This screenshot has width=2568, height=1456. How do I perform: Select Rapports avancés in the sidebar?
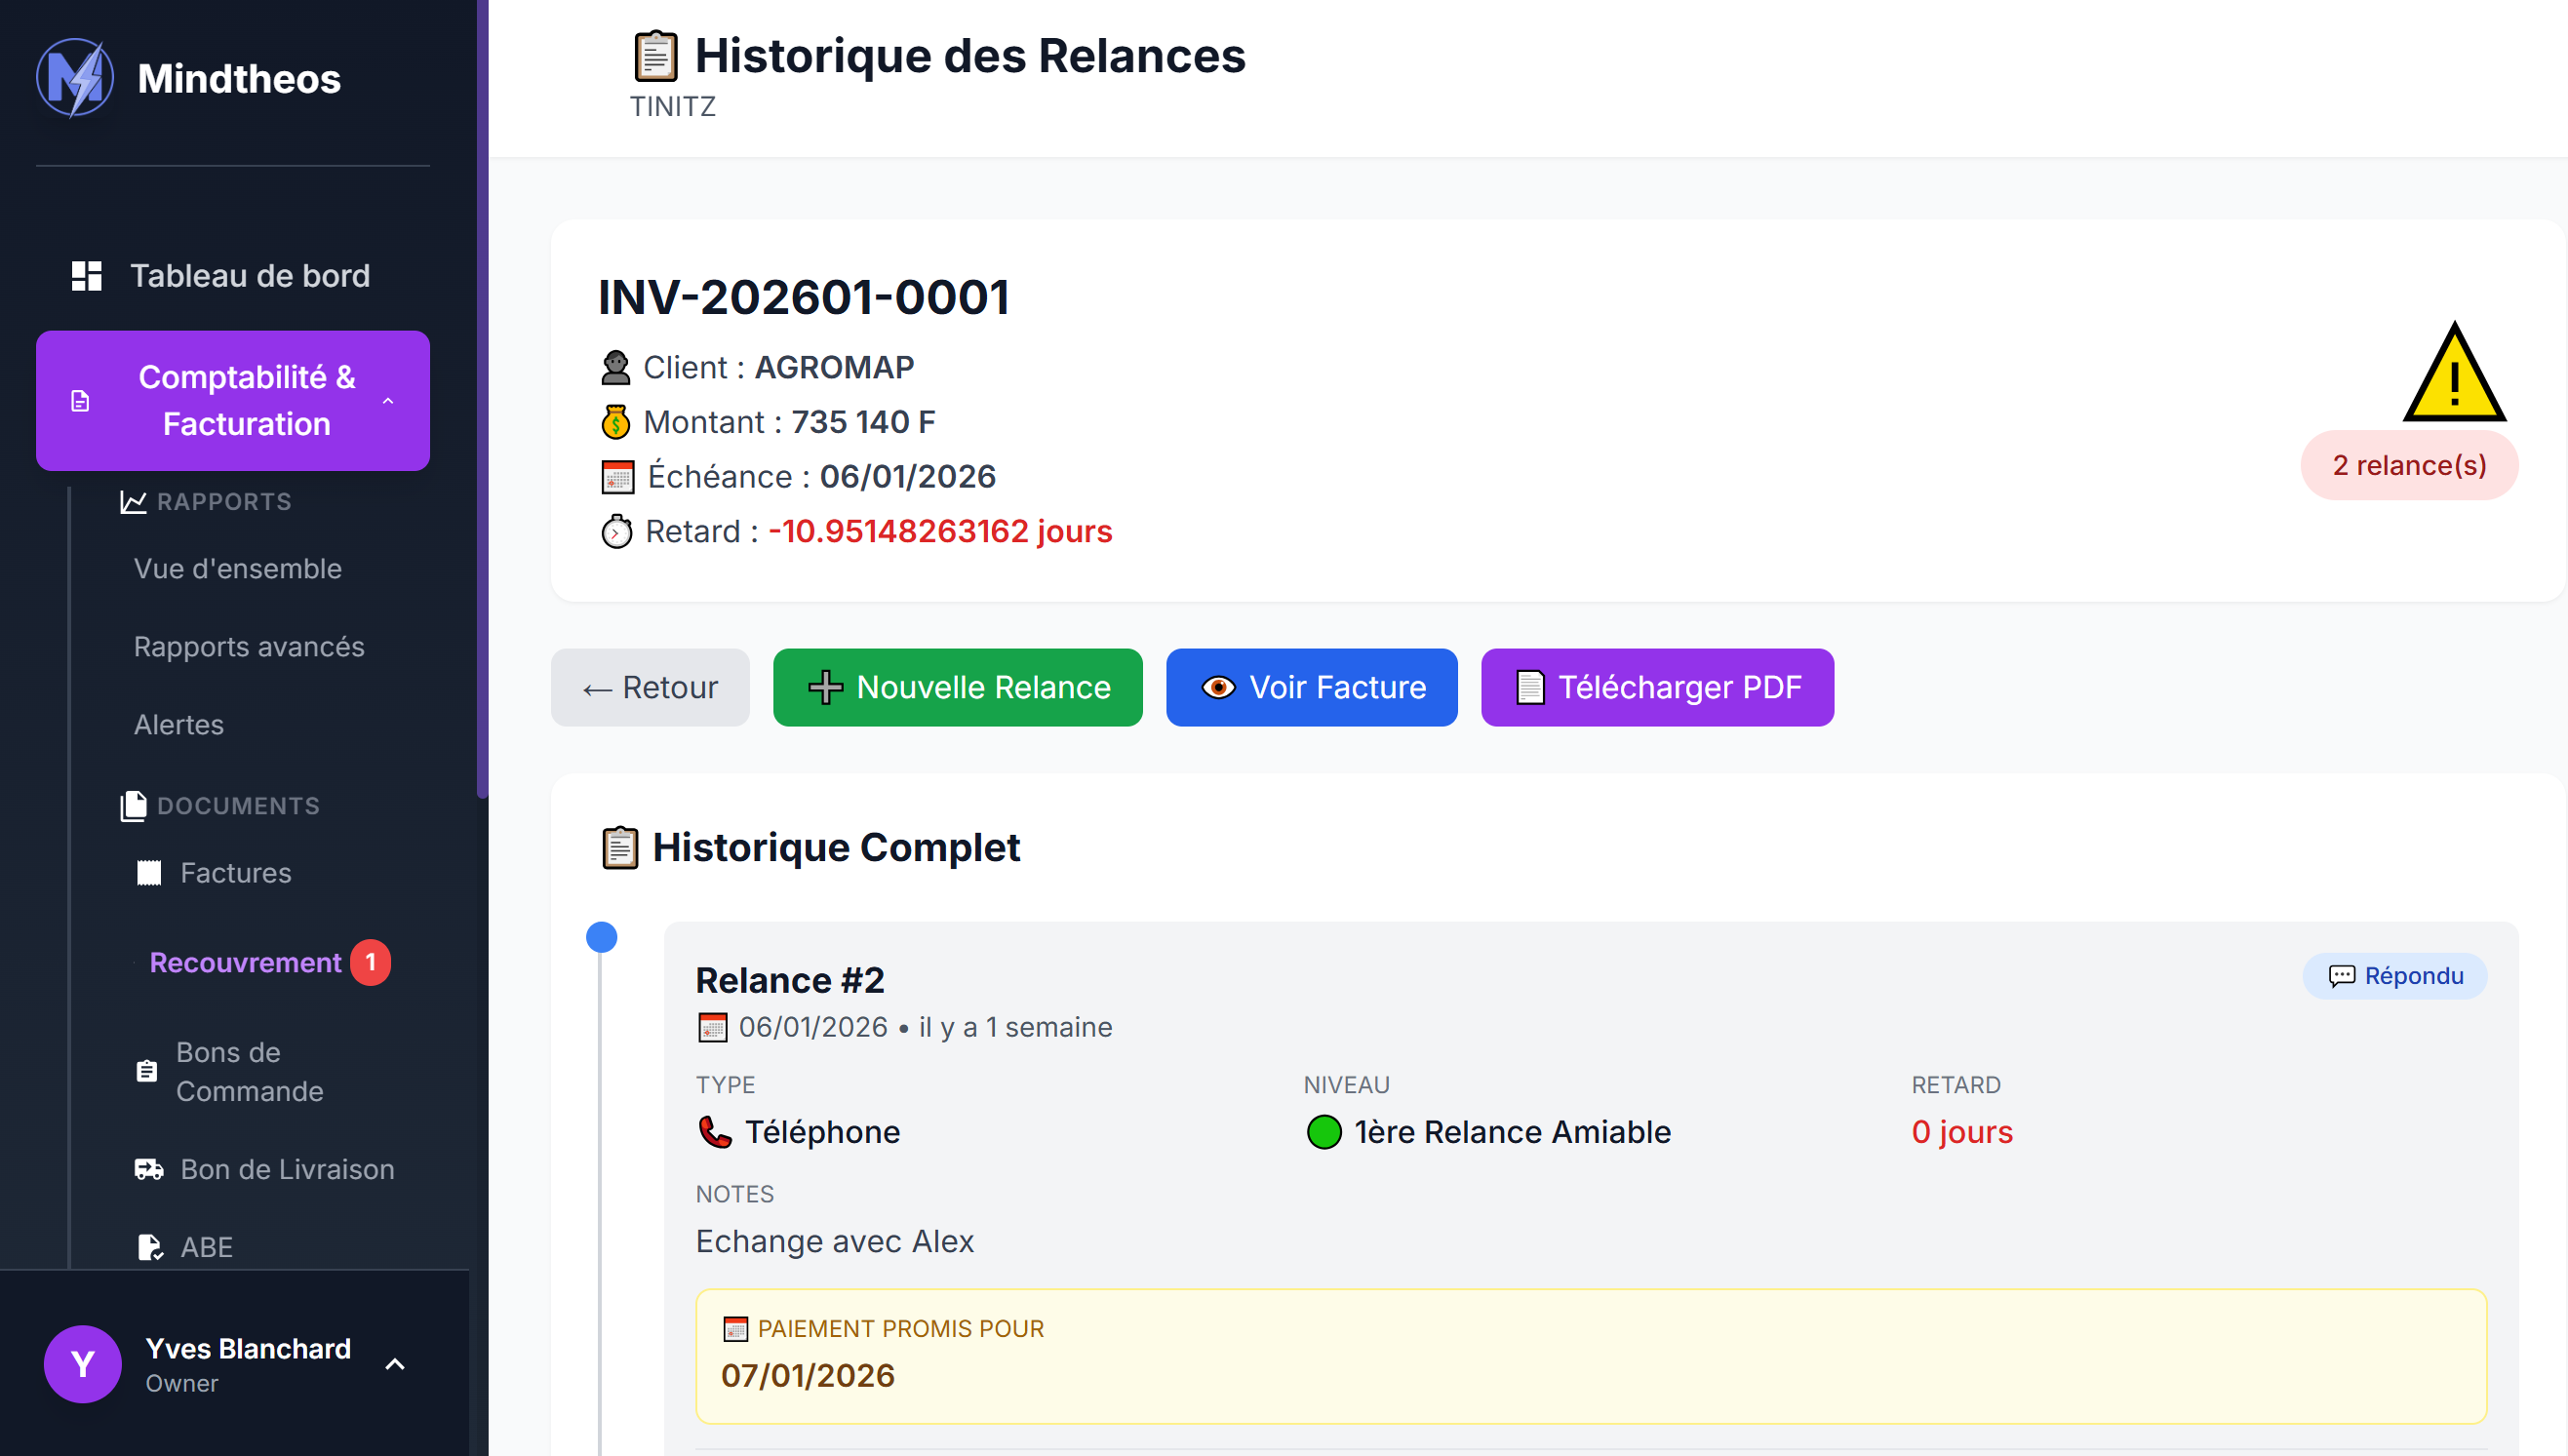coord(249,646)
